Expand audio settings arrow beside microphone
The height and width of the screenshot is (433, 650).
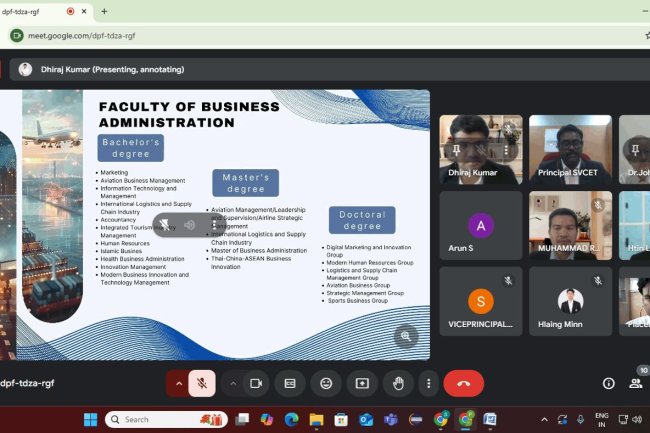[x=179, y=383]
